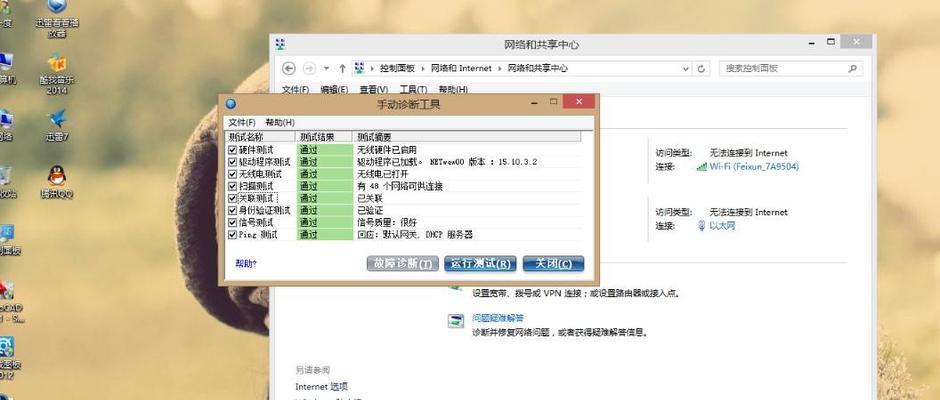Click the network icon in address bar
Screen dimensions: 940x400
[x=360, y=68]
